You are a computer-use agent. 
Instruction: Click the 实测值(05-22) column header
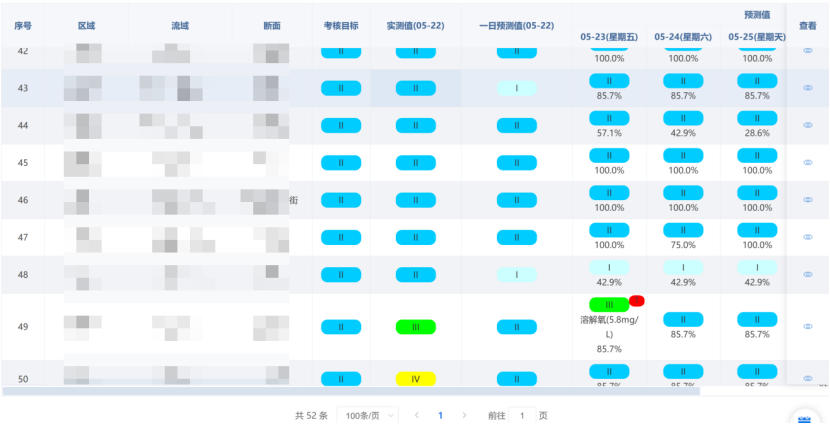pos(416,25)
